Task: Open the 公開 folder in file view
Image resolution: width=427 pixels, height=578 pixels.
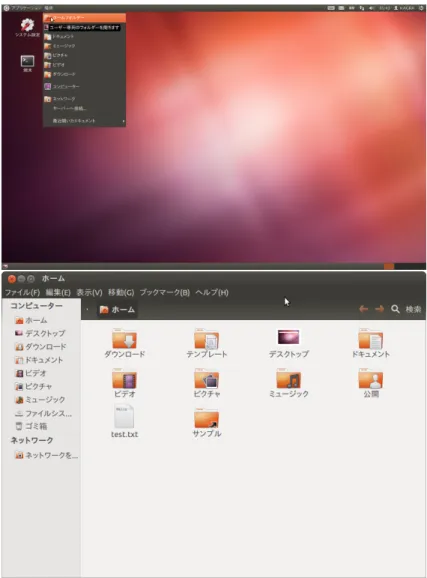Action: [371, 383]
